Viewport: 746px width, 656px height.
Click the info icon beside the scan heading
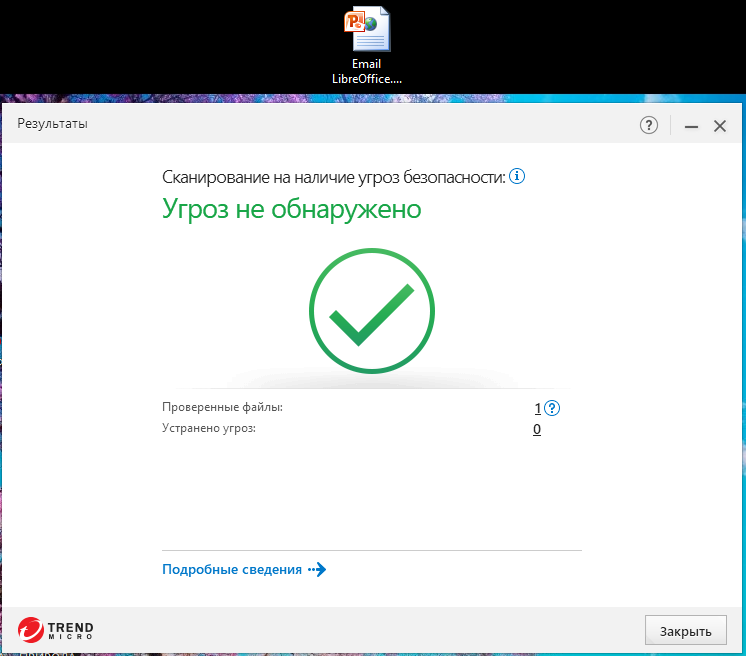coord(517,176)
